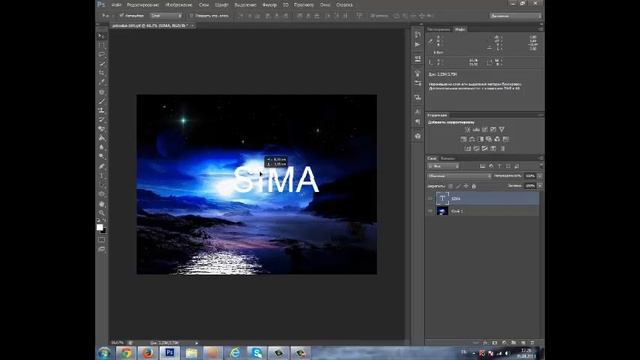Open the collapsed History panel icon
The height and width of the screenshot is (360, 640).
[x=418, y=35]
